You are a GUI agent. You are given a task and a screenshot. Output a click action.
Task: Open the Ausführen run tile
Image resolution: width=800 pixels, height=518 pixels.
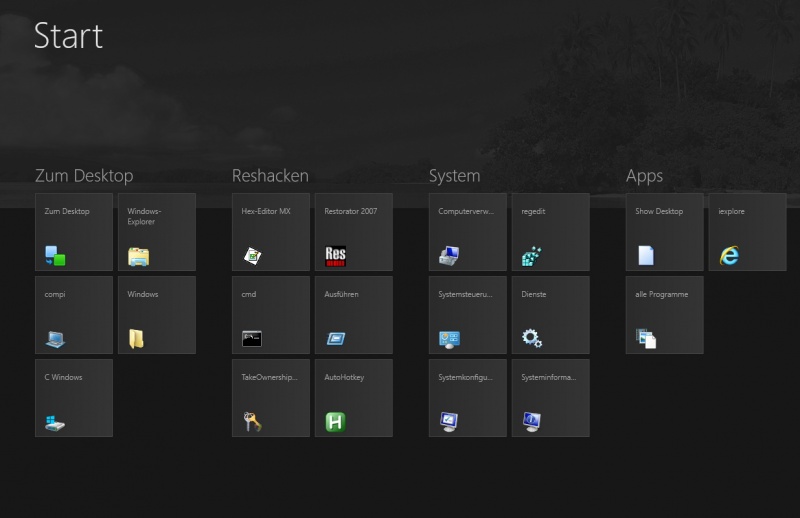(x=354, y=315)
